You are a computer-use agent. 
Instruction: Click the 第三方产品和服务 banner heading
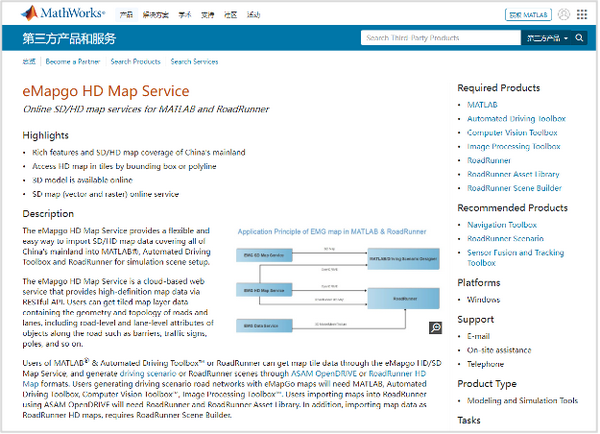coord(69,38)
